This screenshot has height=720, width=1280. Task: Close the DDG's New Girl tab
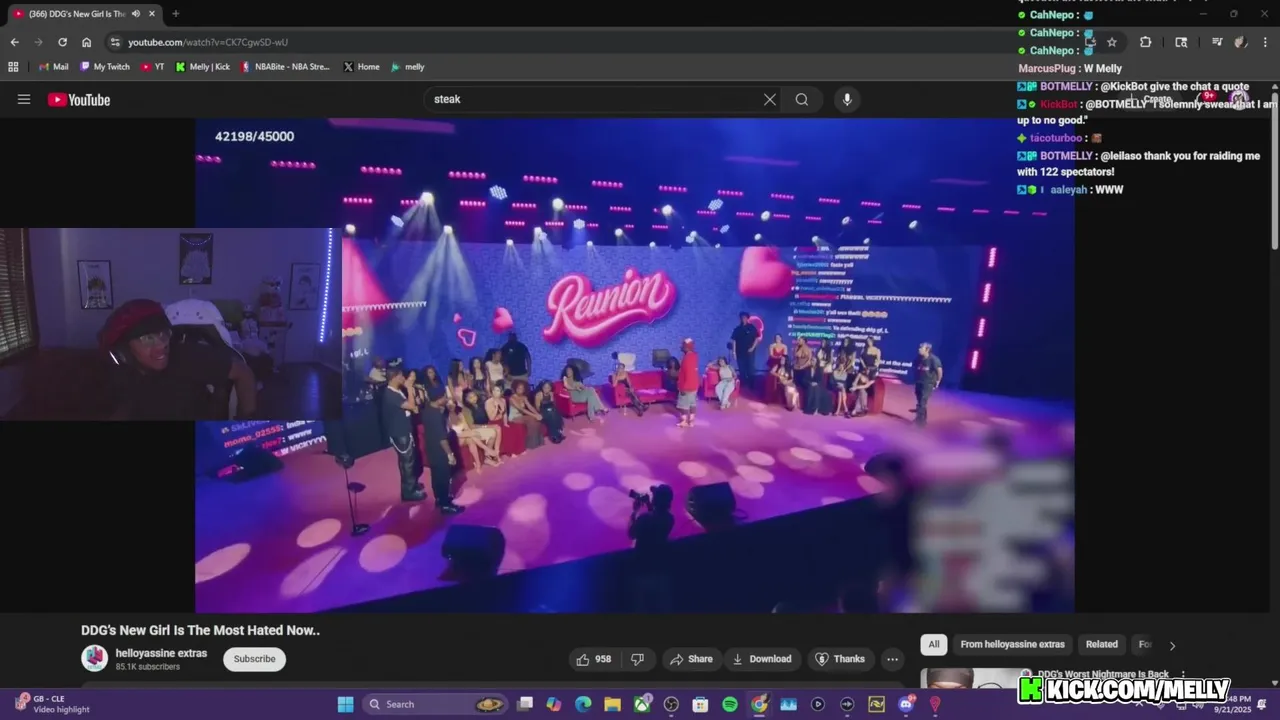pyautogui.click(x=150, y=14)
